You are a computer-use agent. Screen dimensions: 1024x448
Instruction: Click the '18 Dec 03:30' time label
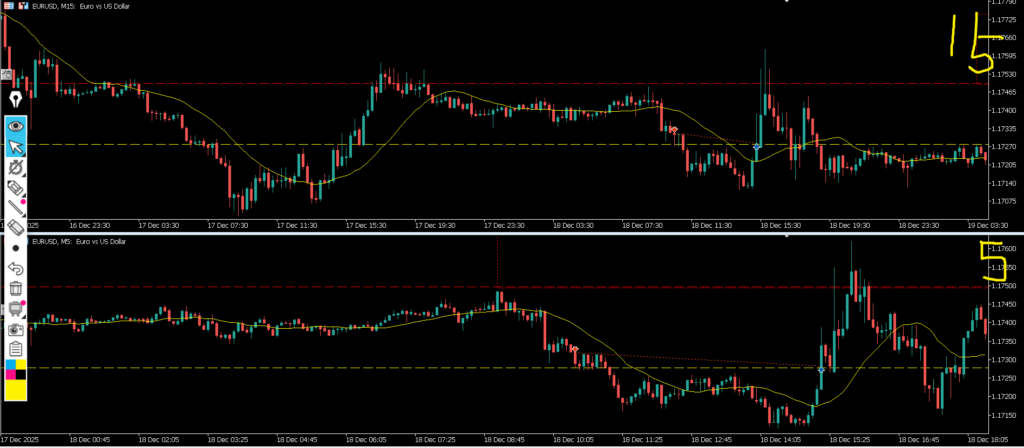pyautogui.click(x=573, y=225)
